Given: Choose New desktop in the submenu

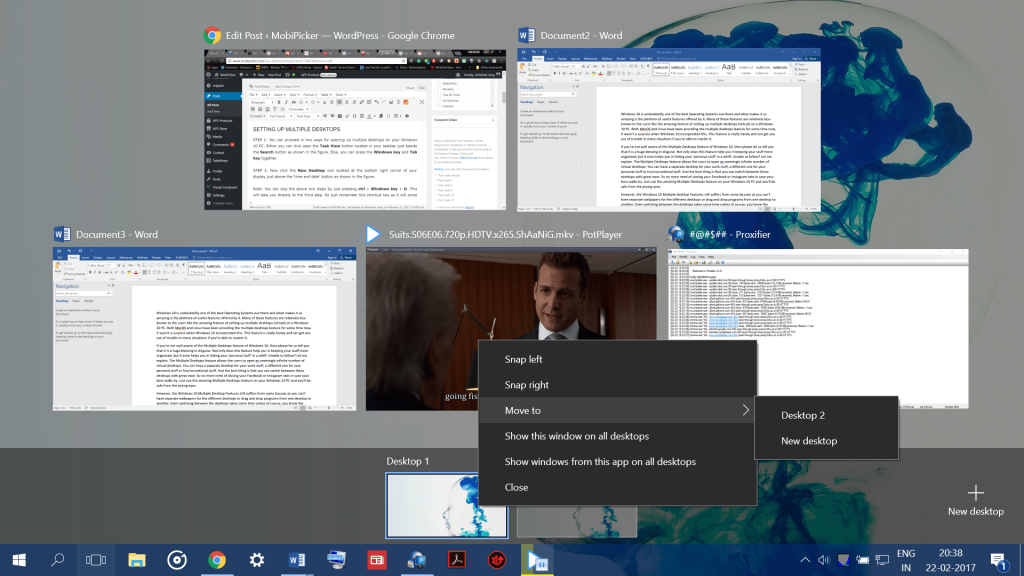Looking at the screenshot, I should [826, 441].
